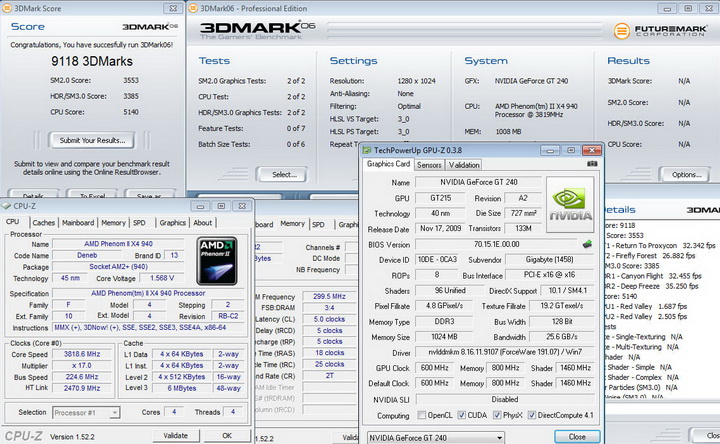The height and width of the screenshot is (444, 720).
Task: Click the BIOS Version field 70.15.1E.00.00
Action: click(496, 244)
